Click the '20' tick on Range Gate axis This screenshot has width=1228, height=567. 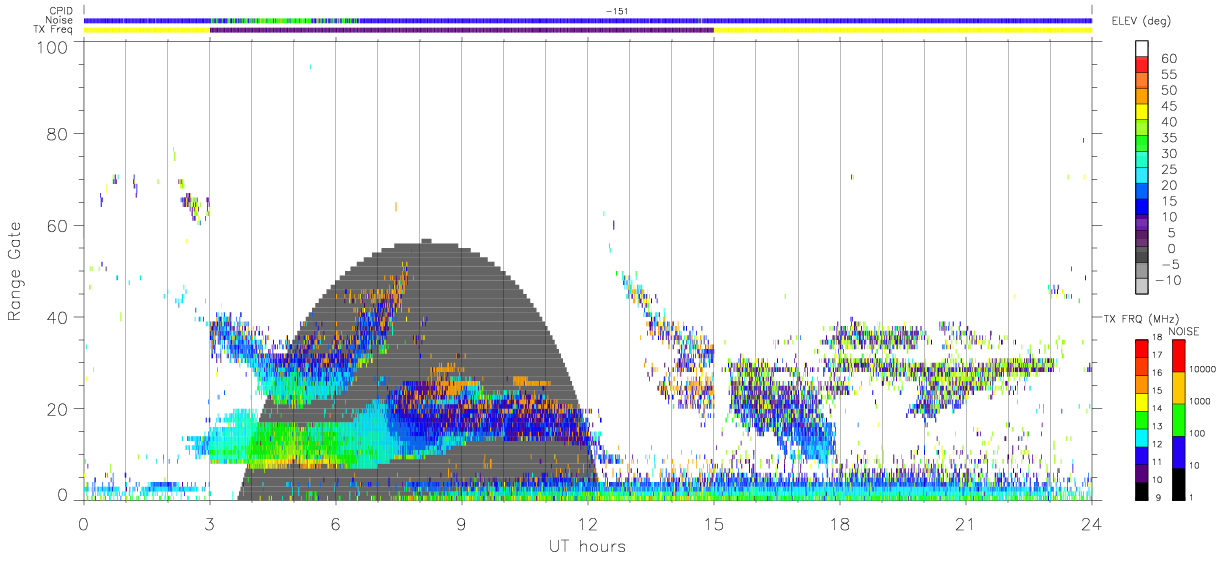pos(59,409)
